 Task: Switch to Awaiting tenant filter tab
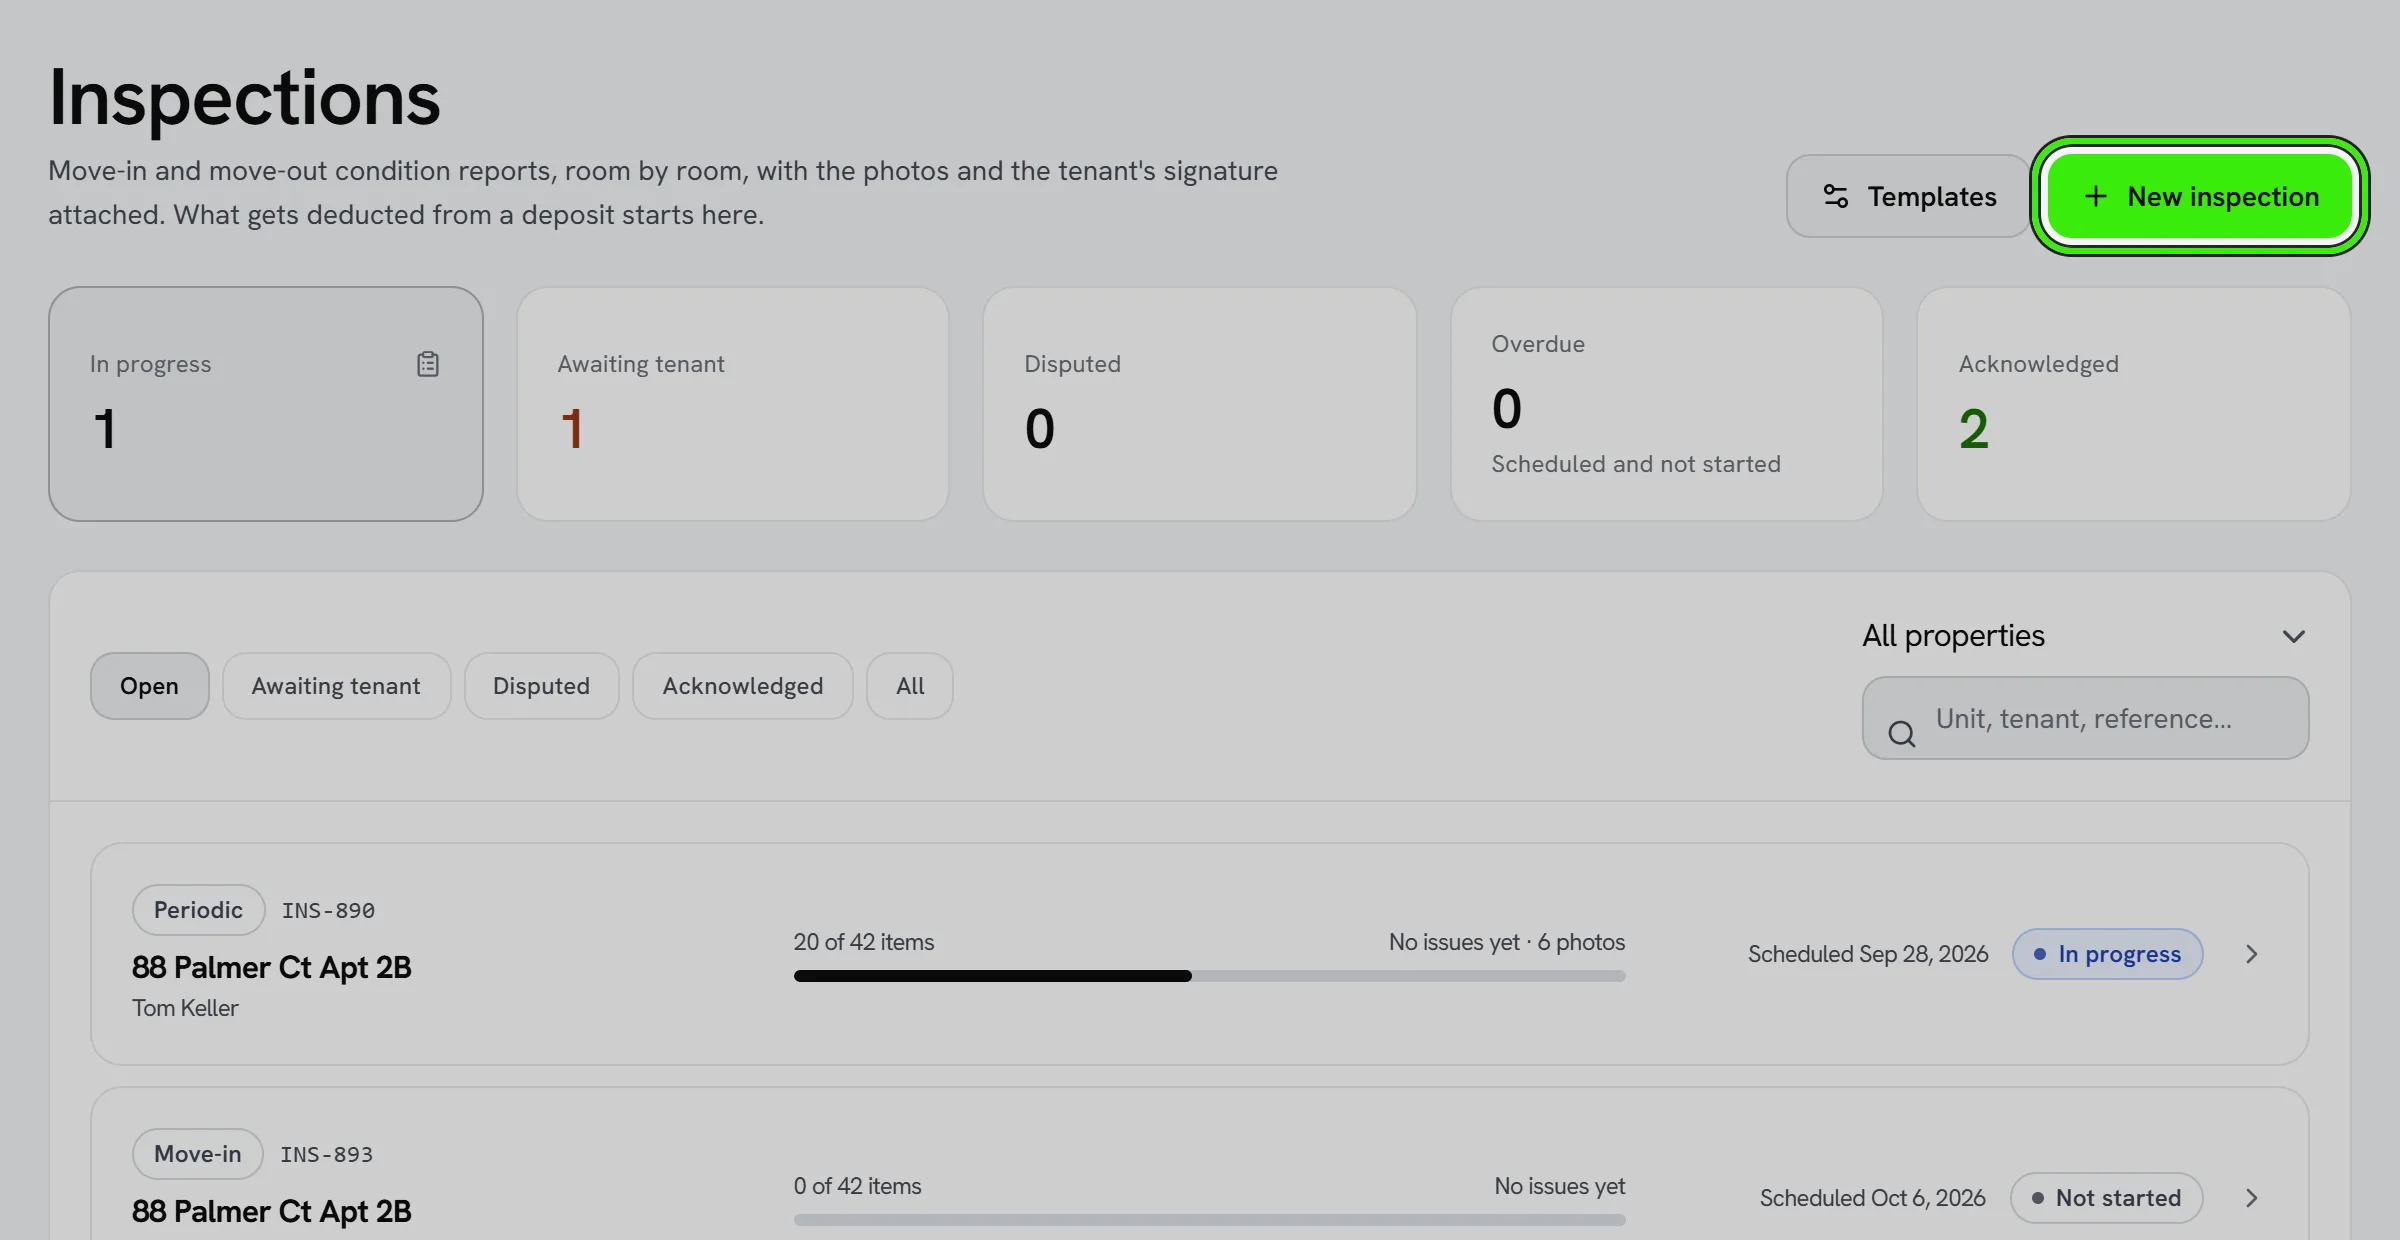pos(336,686)
